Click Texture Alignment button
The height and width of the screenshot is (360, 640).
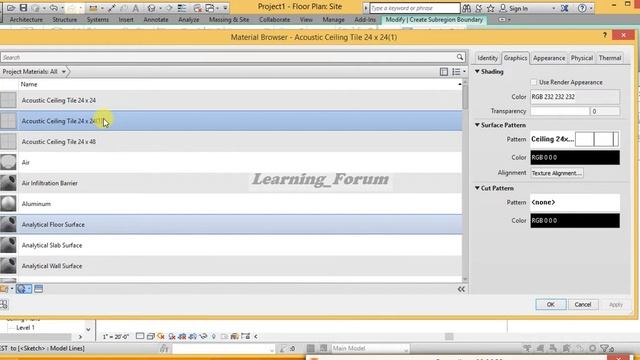click(x=557, y=173)
